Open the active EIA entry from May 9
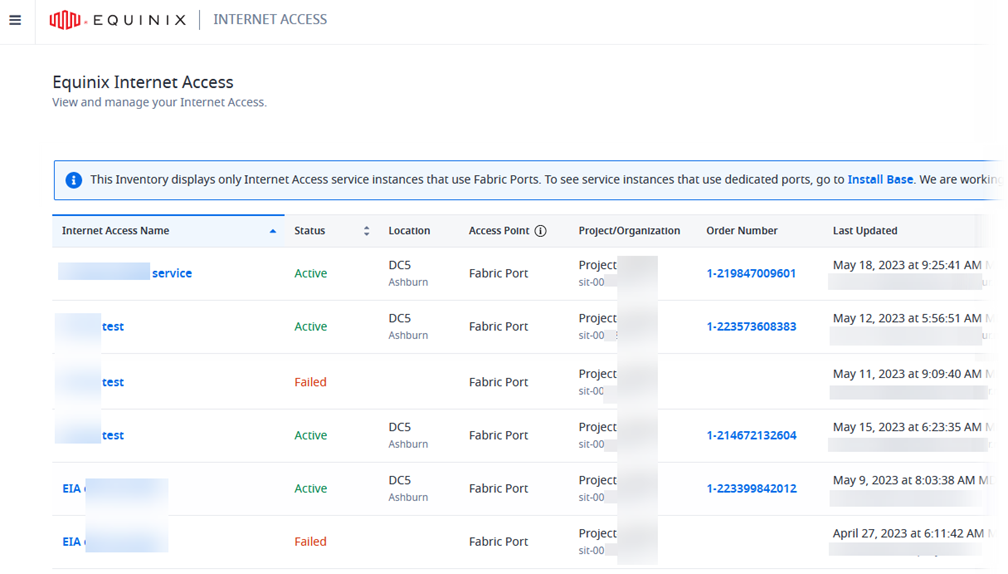The image size is (1008, 574). coord(71,489)
